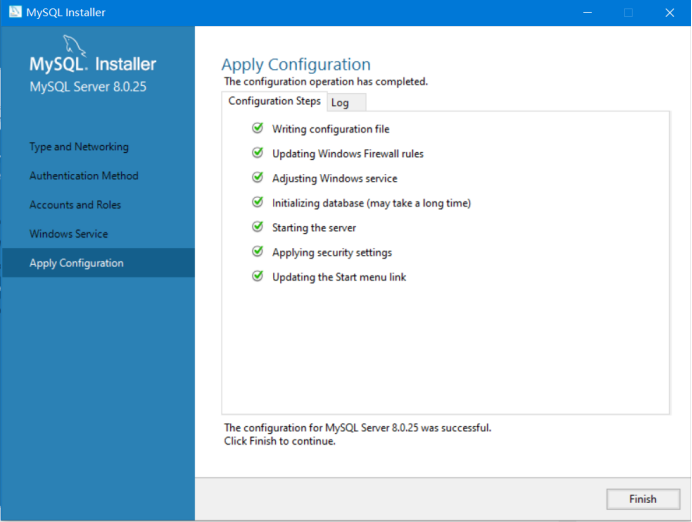Click the checkmark for Applying security settings
Screen dimensions: 692x522
[258, 252]
